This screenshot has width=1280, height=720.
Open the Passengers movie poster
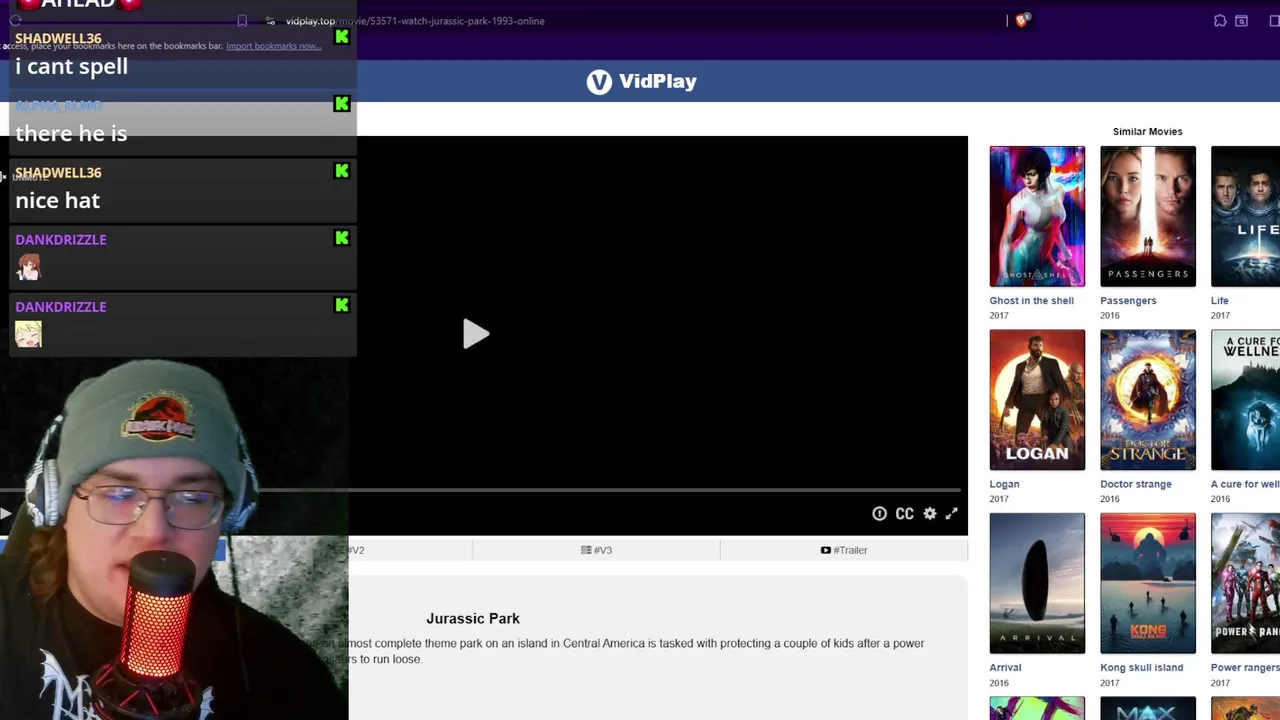tap(1148, 216)
